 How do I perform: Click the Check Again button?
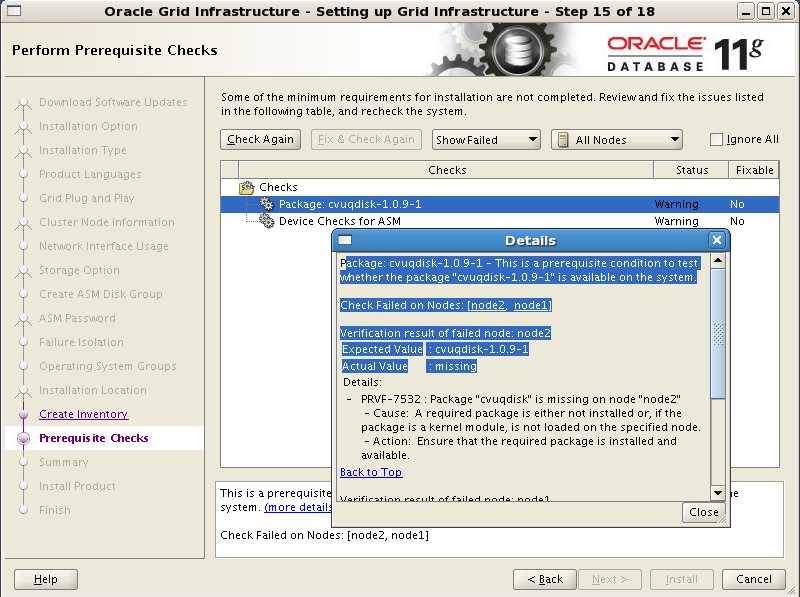coord(260,139)
